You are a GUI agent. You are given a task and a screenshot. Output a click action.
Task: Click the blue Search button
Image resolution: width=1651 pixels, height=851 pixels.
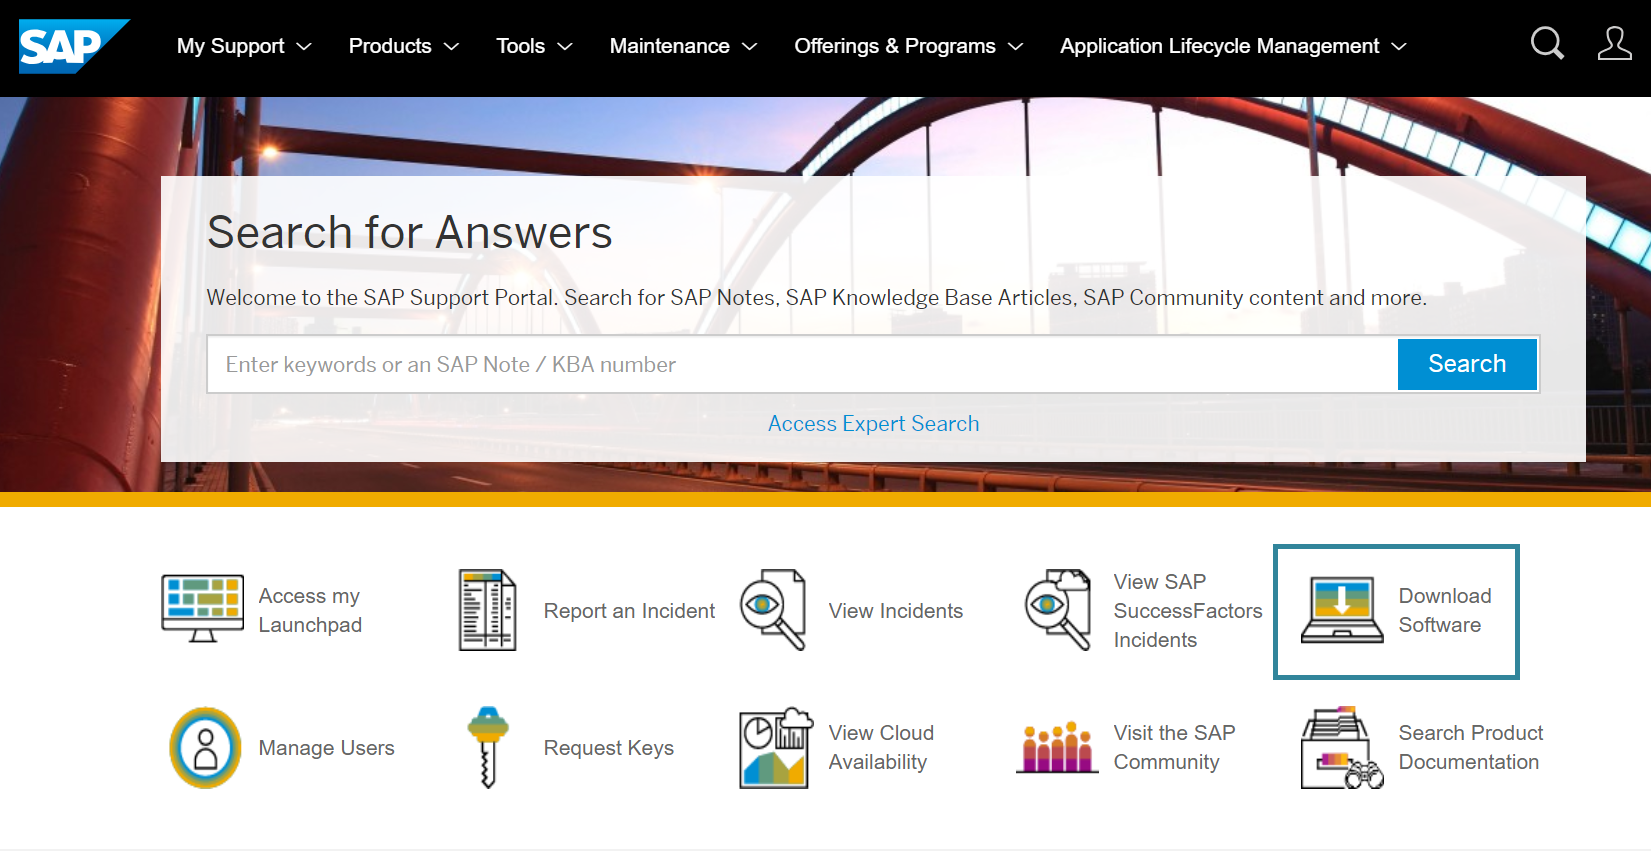[x=1467, y=364]
